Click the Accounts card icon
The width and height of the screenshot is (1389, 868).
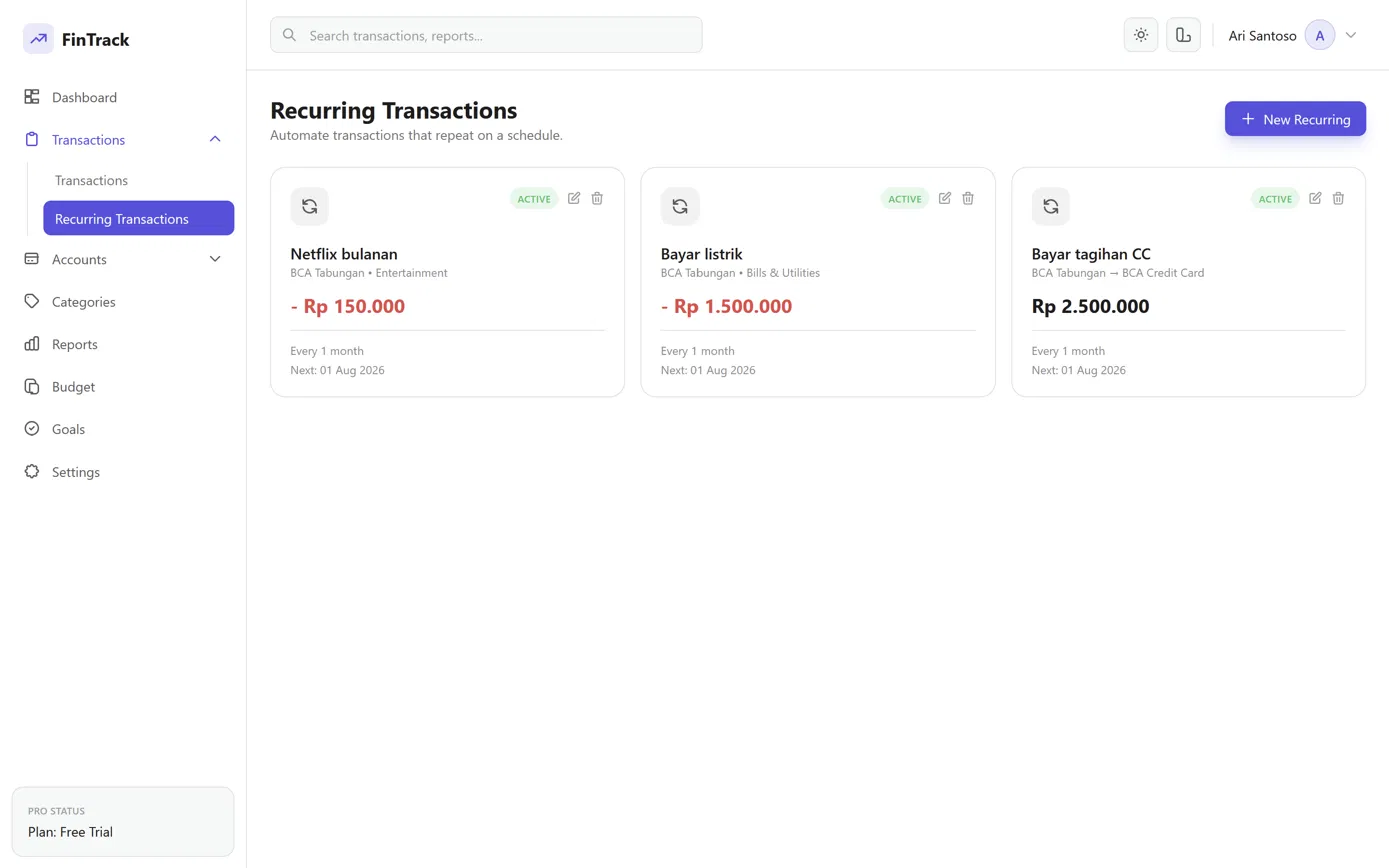click(x=32, y=259)
